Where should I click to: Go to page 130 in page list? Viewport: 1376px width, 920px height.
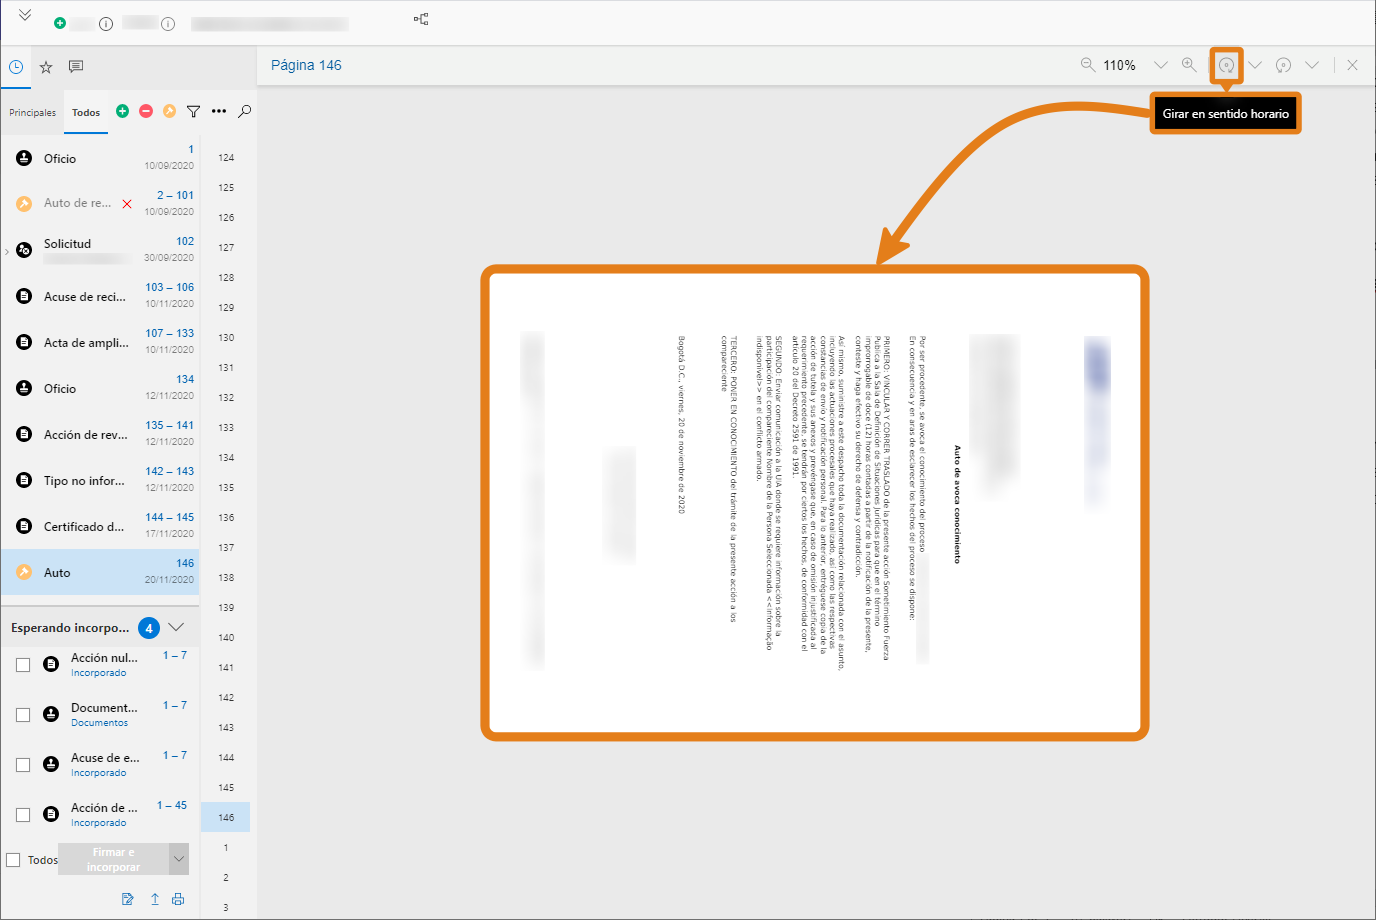[x=226, y=338]
